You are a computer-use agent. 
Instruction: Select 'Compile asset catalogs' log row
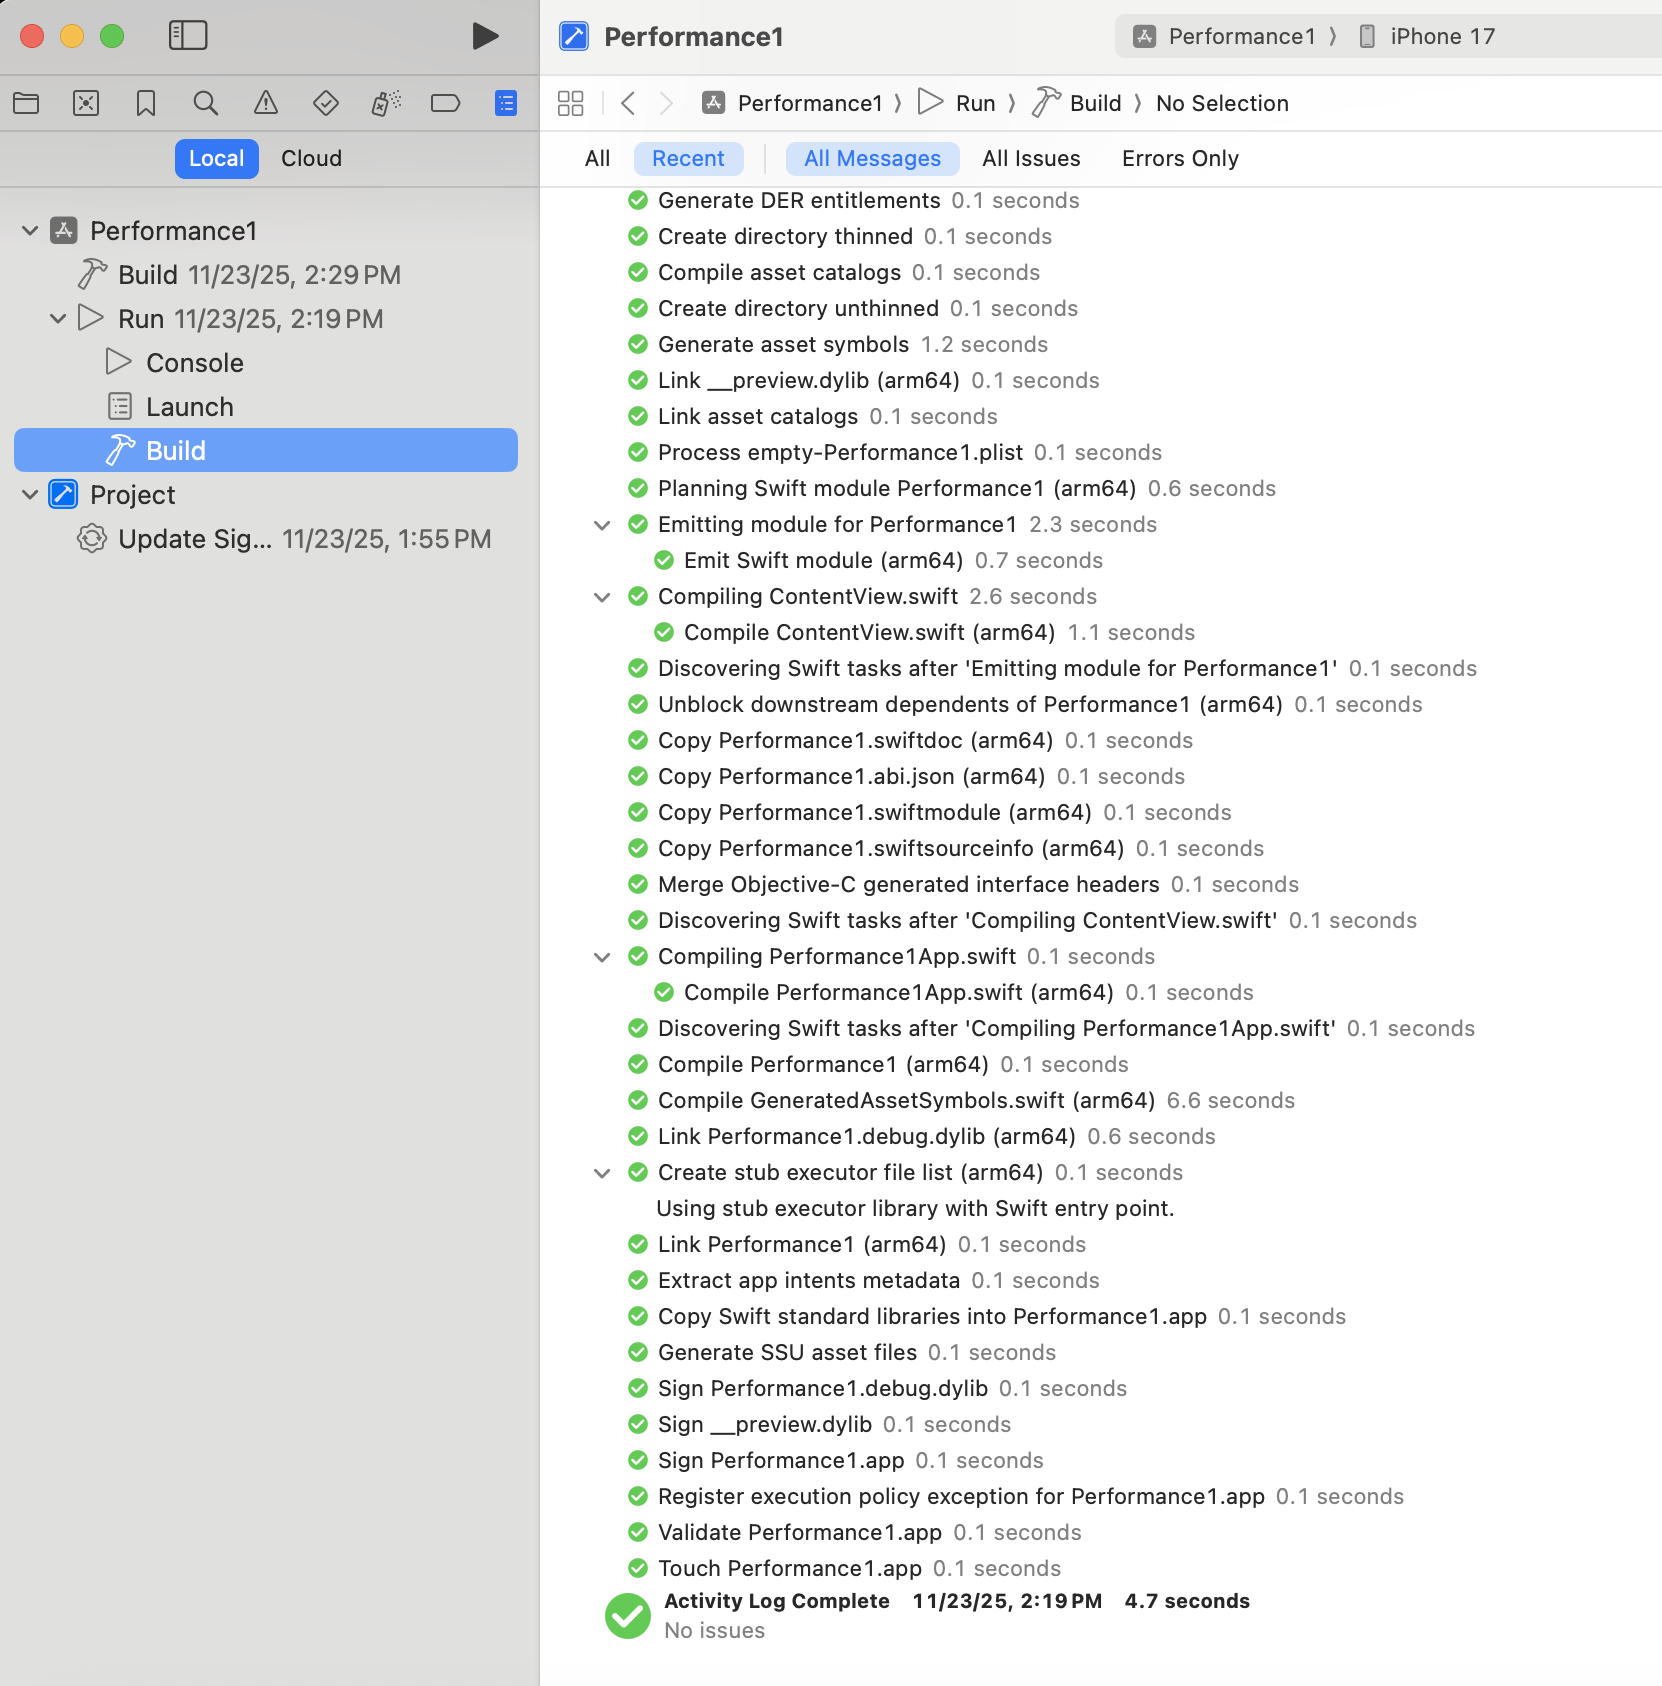tap(834, 273)
